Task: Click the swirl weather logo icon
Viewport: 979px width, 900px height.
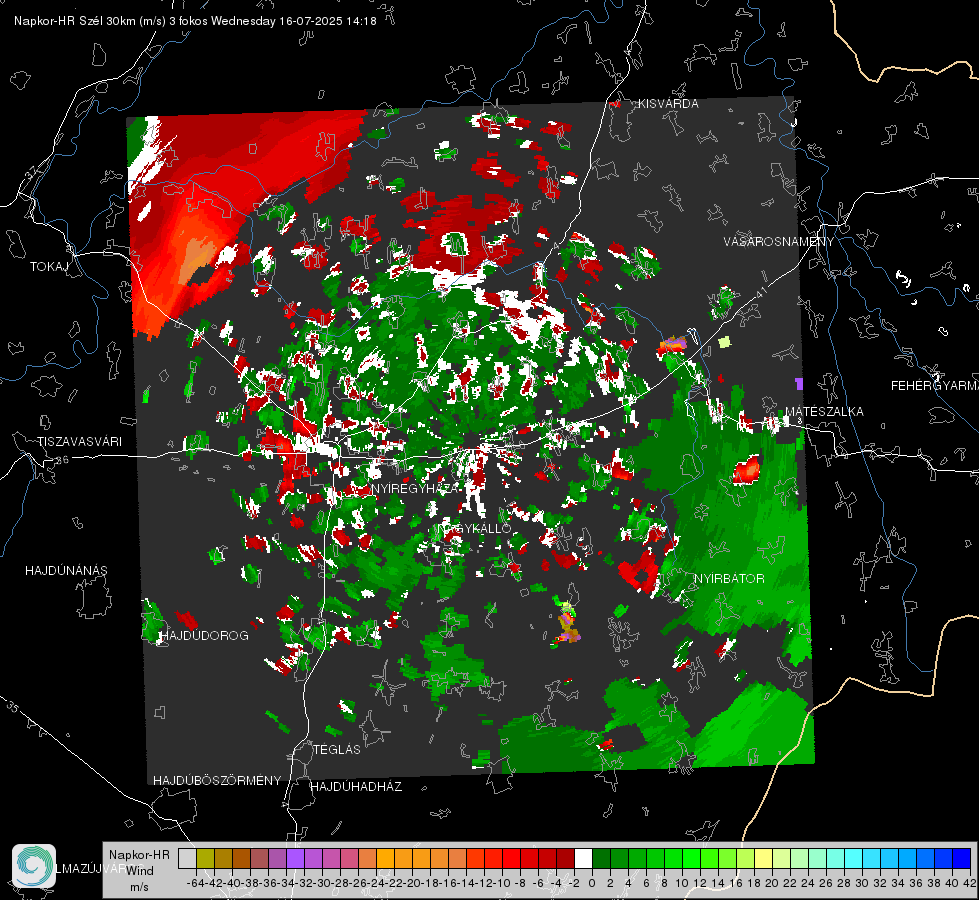Action: point(34,866)
